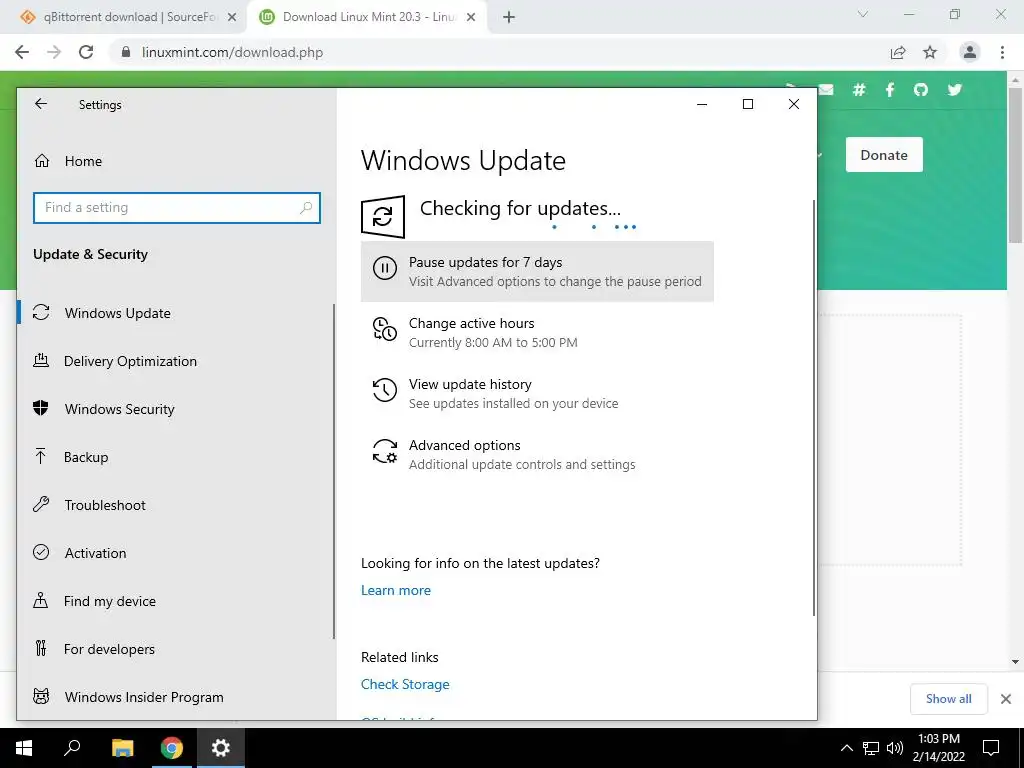The width and height of the screenshot is (1024, 768).
Task: Click Show all in the downloads bar
Action: click(x=949, y=699)
